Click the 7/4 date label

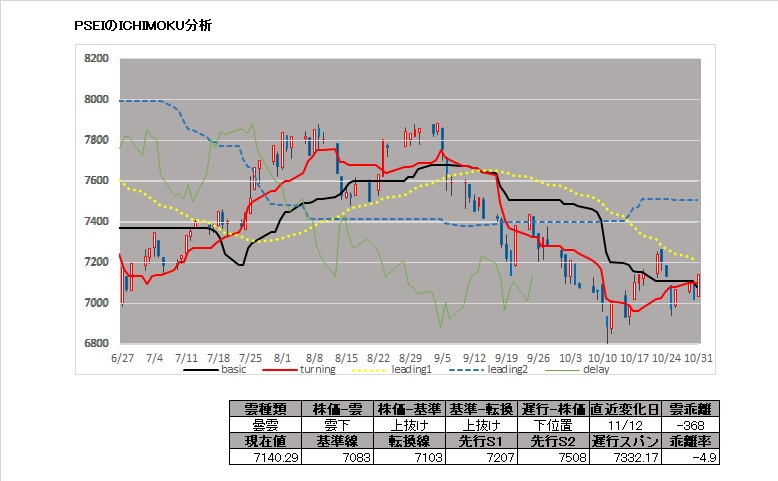(x=154, y=358)
